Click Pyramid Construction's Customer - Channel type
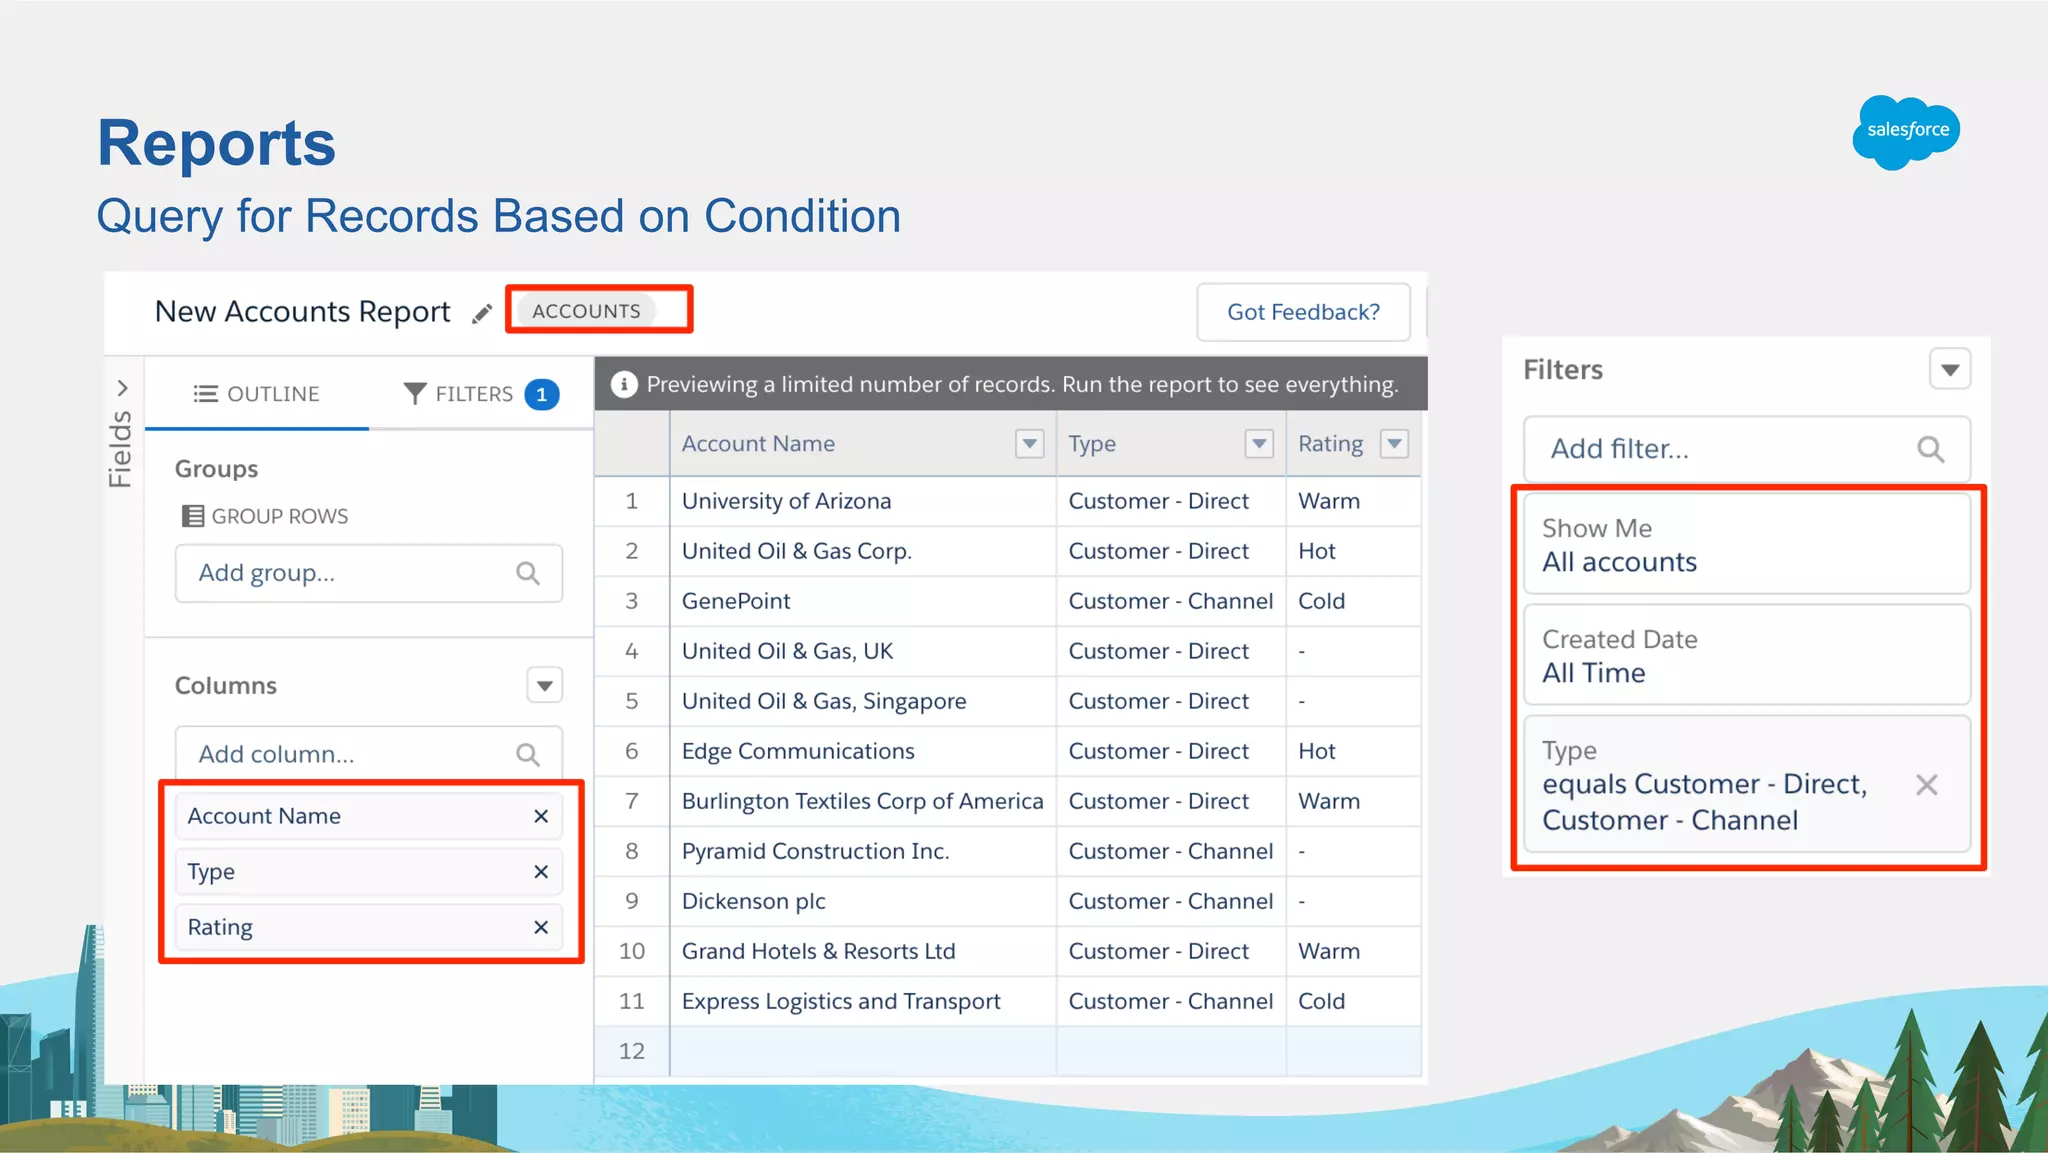2048x1153 pixels. 1171,851
